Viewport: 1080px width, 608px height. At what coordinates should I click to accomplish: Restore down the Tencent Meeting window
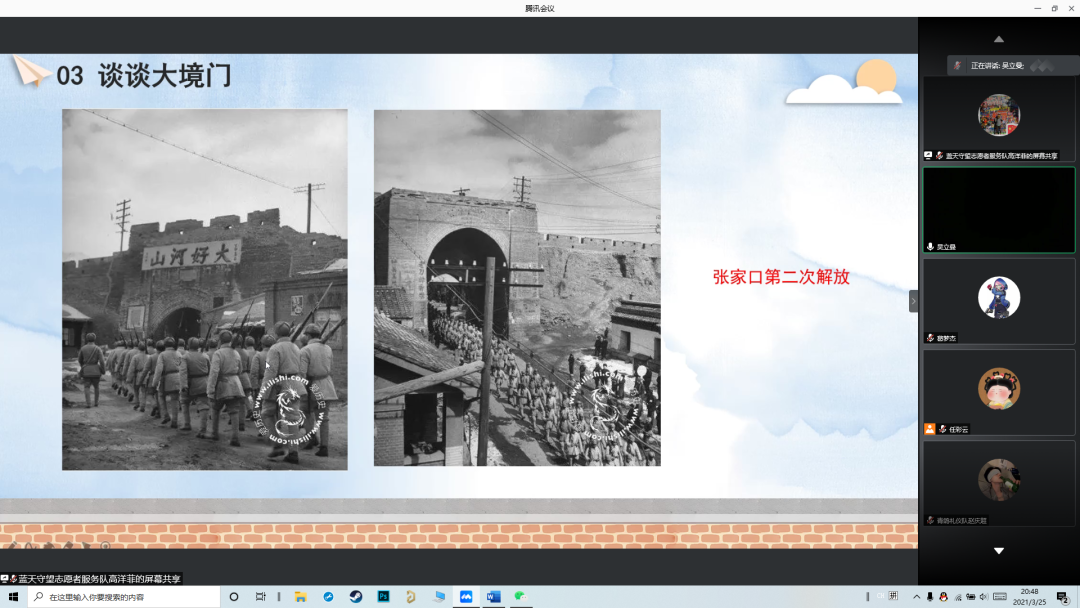(1055, 8)
